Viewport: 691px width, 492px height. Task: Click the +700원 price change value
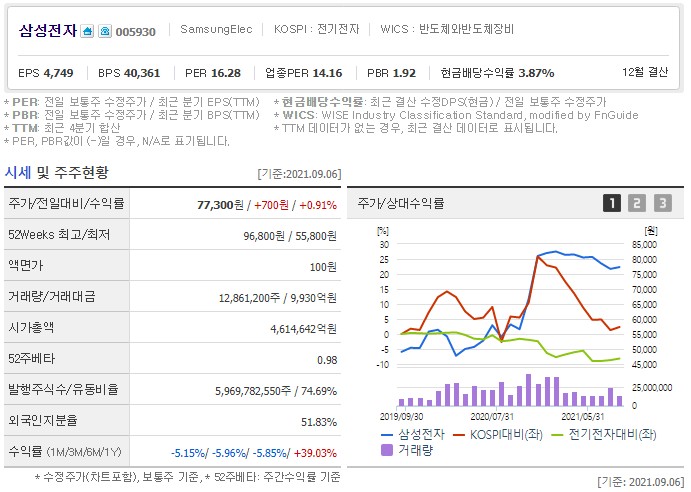(271, 205)
